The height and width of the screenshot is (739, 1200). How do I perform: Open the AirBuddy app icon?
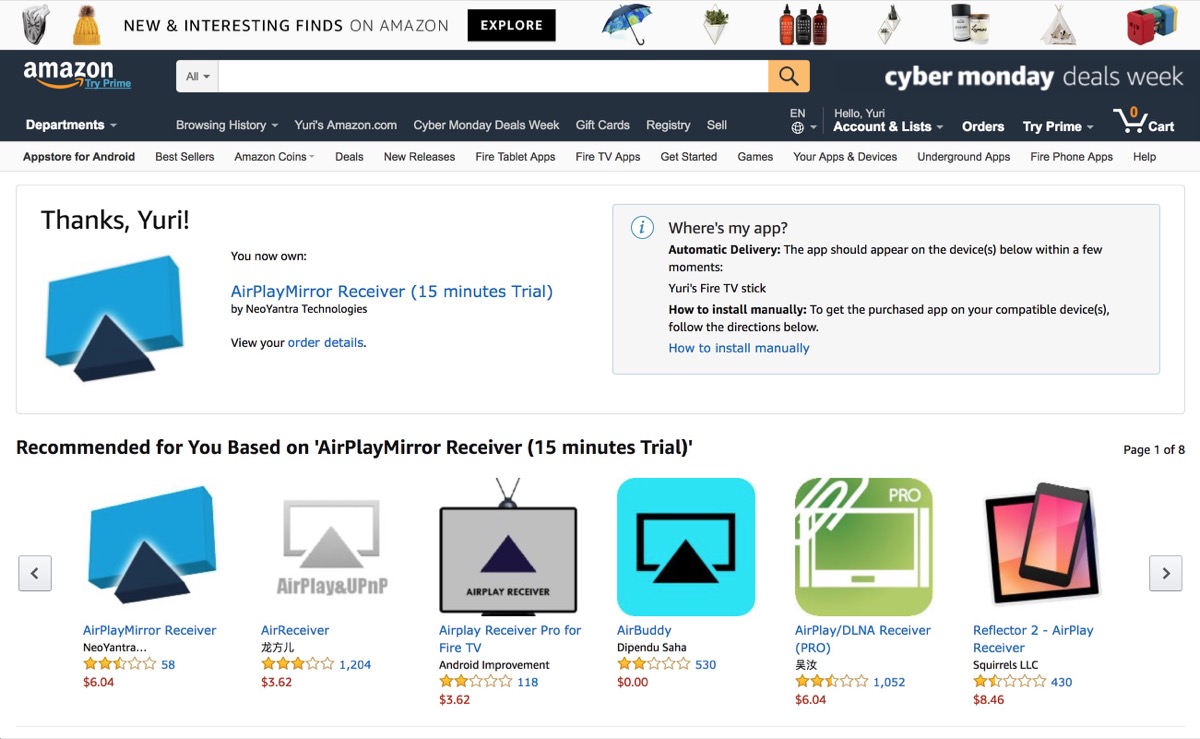685,546
